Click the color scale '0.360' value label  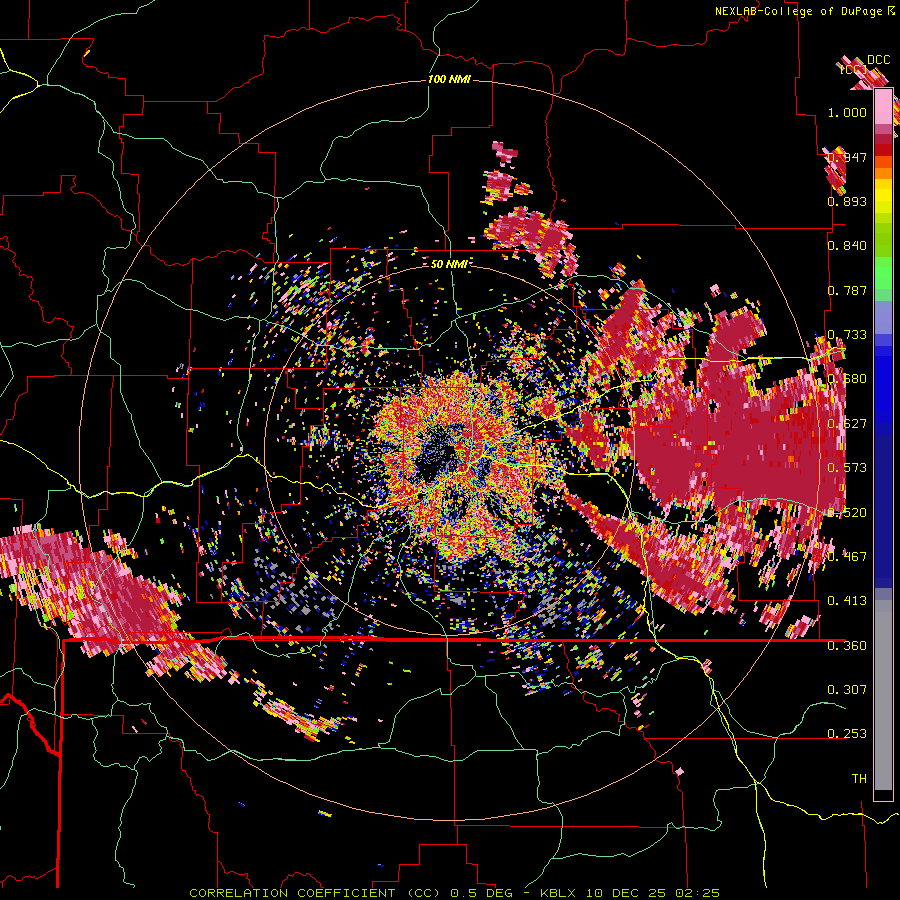847,645
